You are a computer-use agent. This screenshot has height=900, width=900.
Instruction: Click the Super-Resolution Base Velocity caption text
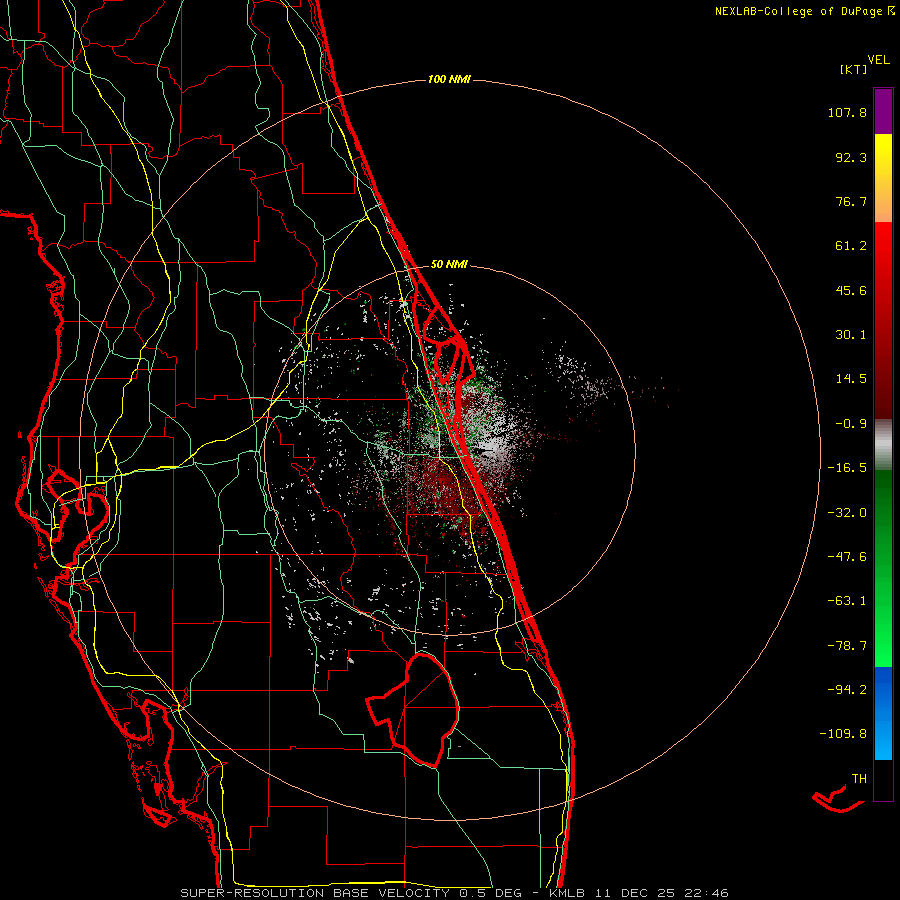pos(454,893)
